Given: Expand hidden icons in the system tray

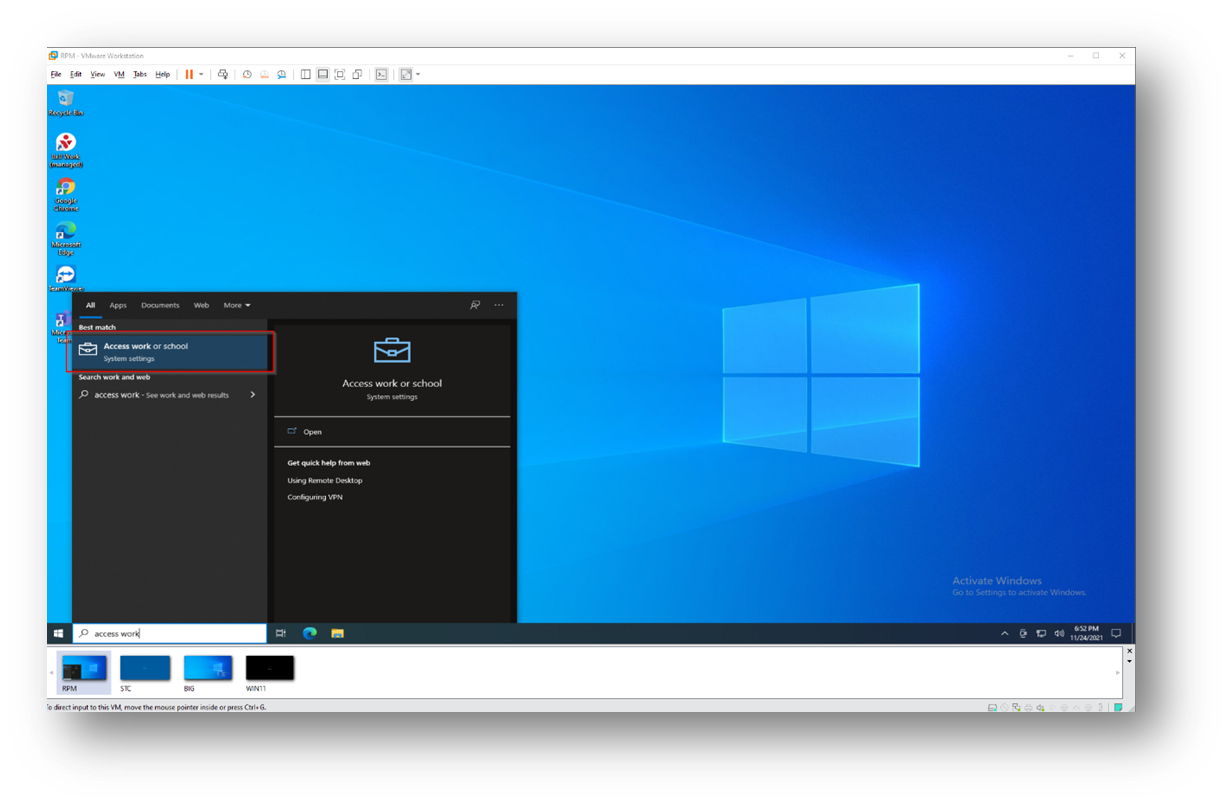Looking at the screenshot, I should tap(1004, 633).
